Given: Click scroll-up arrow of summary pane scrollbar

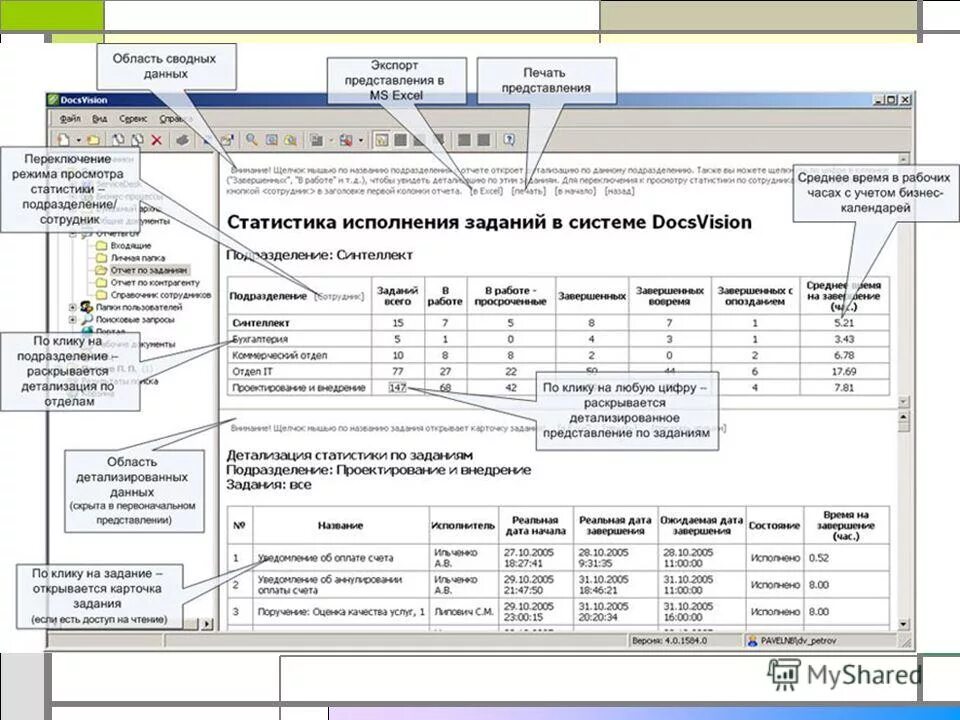Looking at the screenshot, I should pos(904,159).
